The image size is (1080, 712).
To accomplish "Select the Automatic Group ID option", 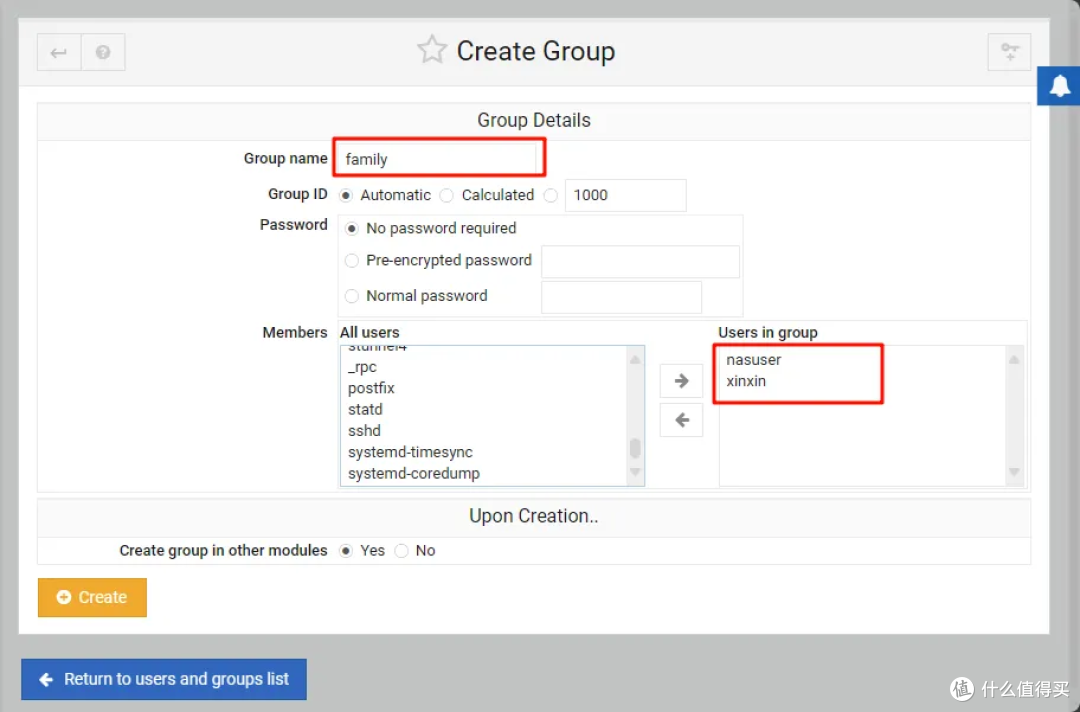I will pos(347,195).
